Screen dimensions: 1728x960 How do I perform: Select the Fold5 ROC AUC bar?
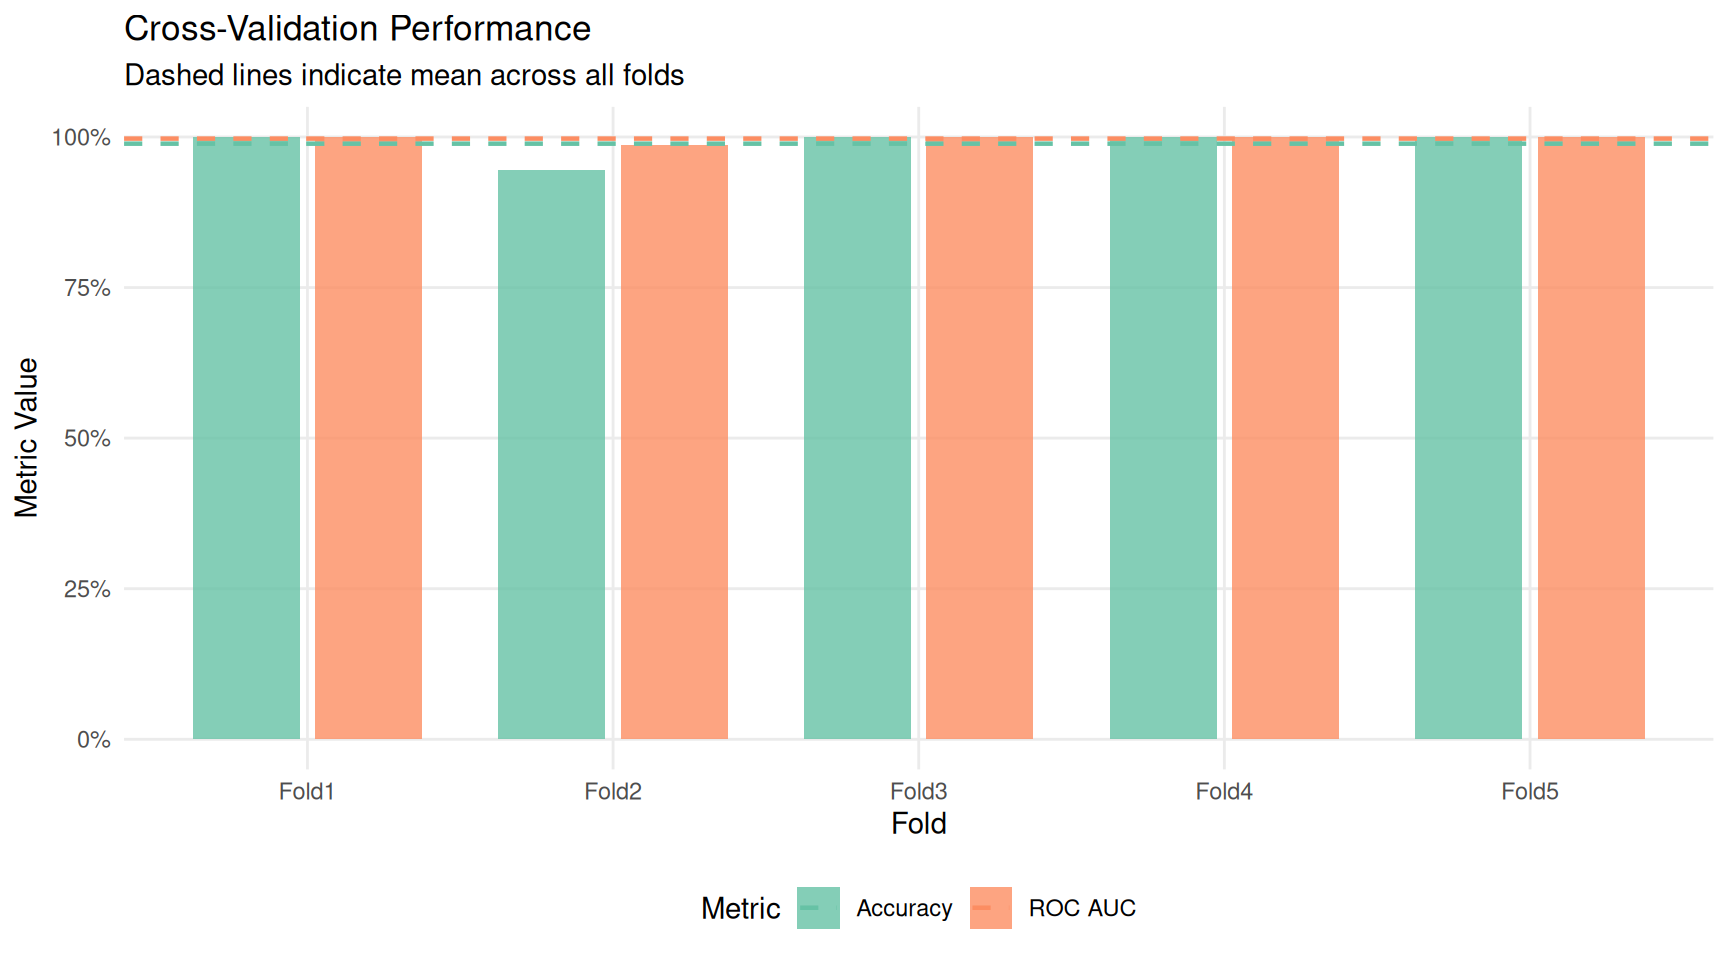(x=1591, y=440)
